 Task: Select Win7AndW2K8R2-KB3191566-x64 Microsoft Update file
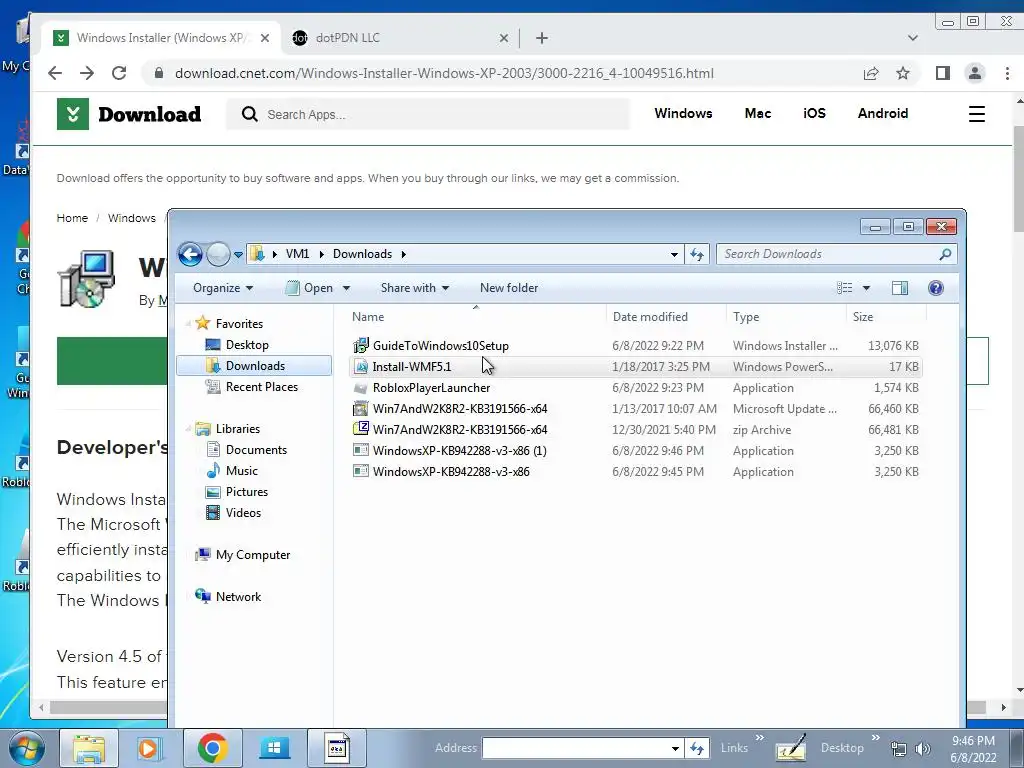[635, 408]
